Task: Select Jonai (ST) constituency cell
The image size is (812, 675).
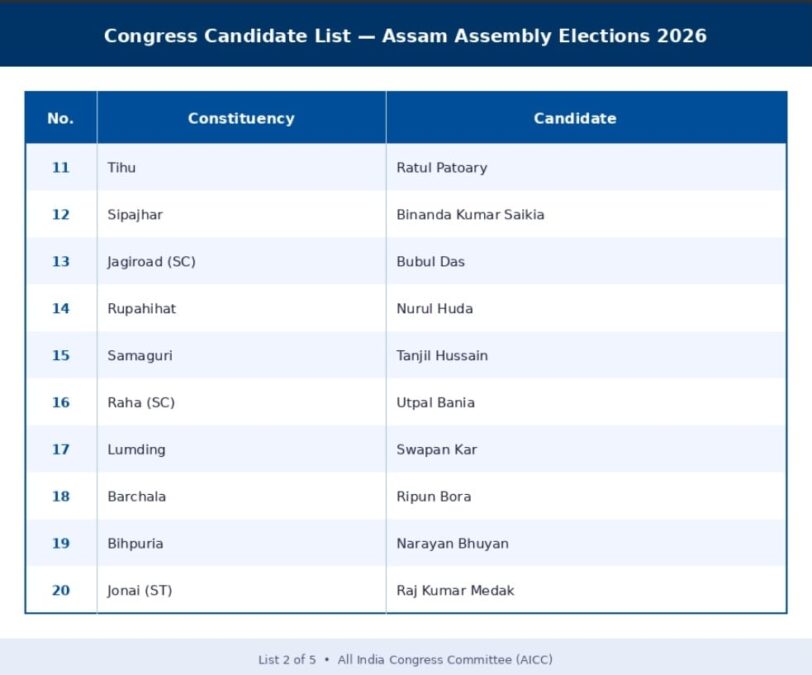Action: pos(140,591)
